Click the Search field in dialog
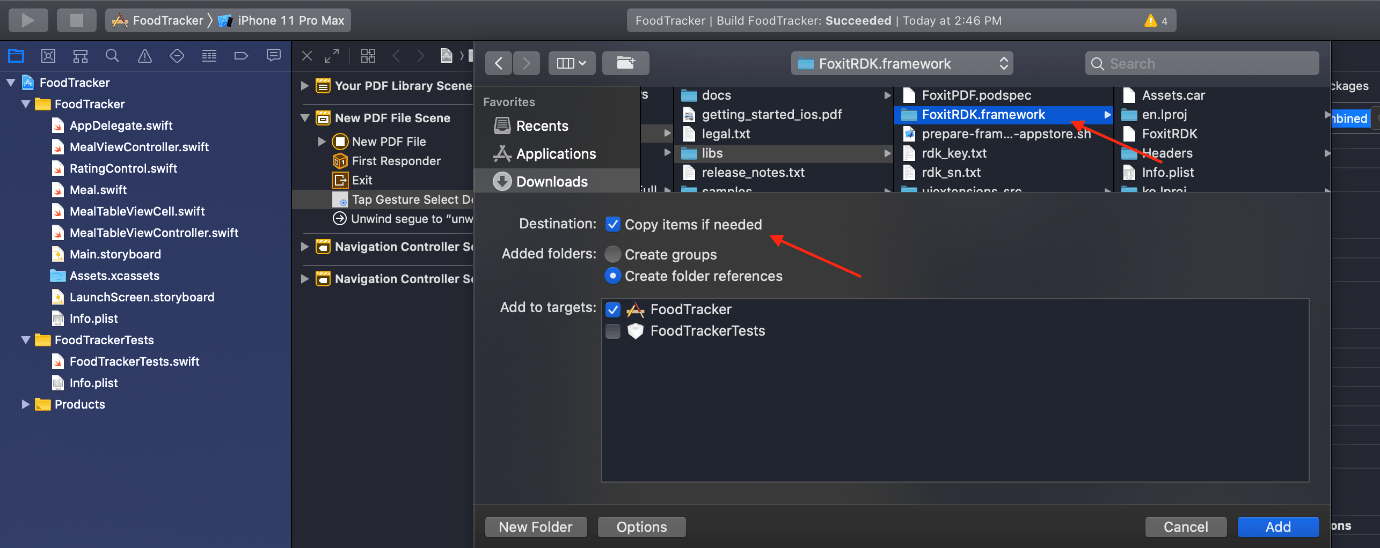 point(1202,63)
